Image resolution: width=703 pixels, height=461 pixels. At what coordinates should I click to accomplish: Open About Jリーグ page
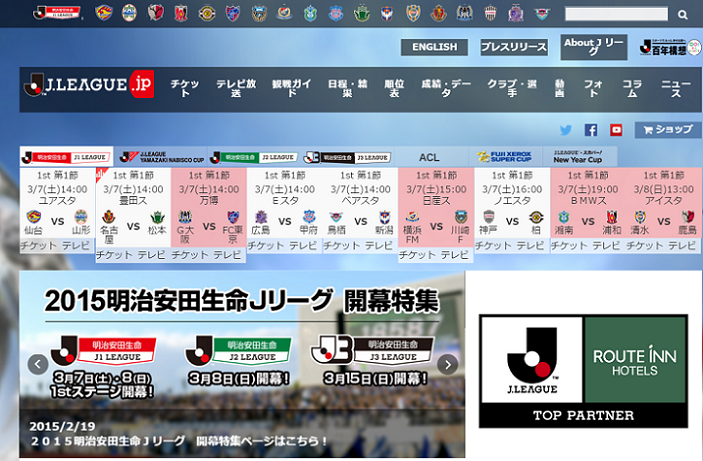click(594, 47)
